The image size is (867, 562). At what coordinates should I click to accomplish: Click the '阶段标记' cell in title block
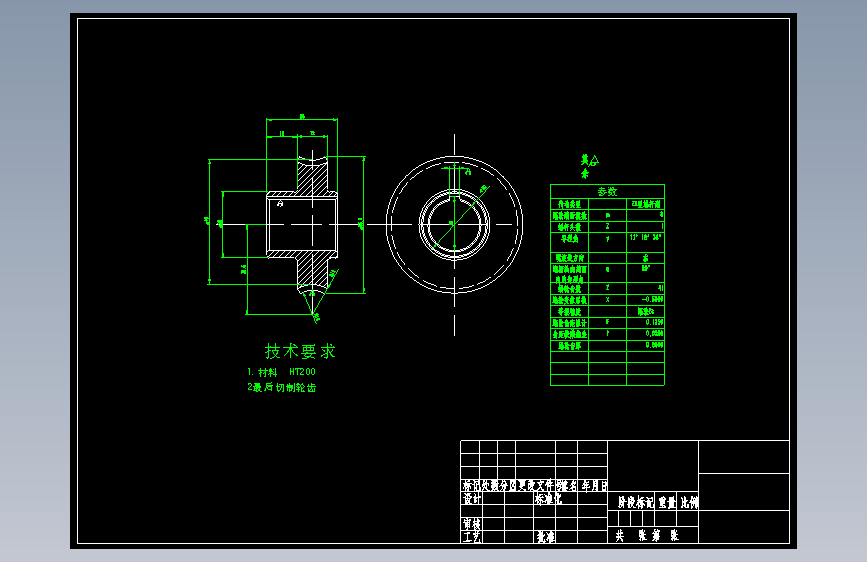click(635, 502)
